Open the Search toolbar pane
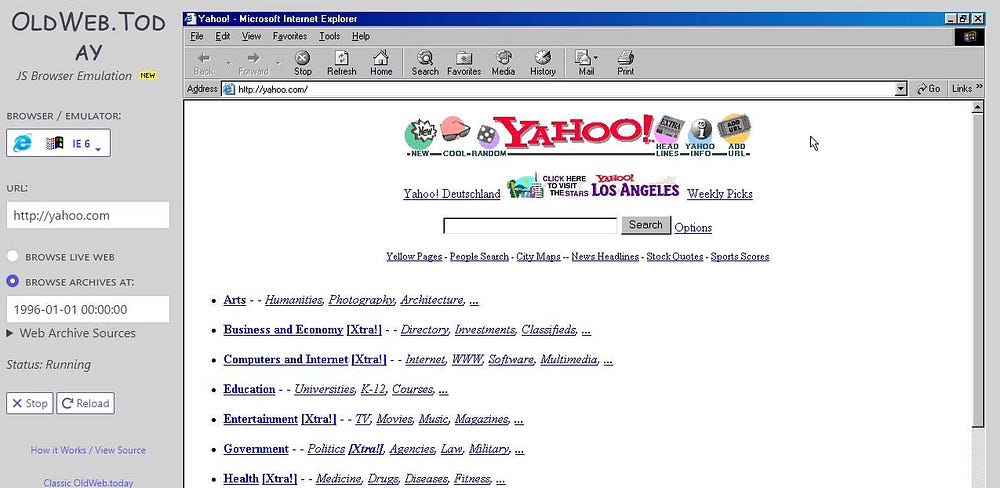 click(x=425, y=63)
